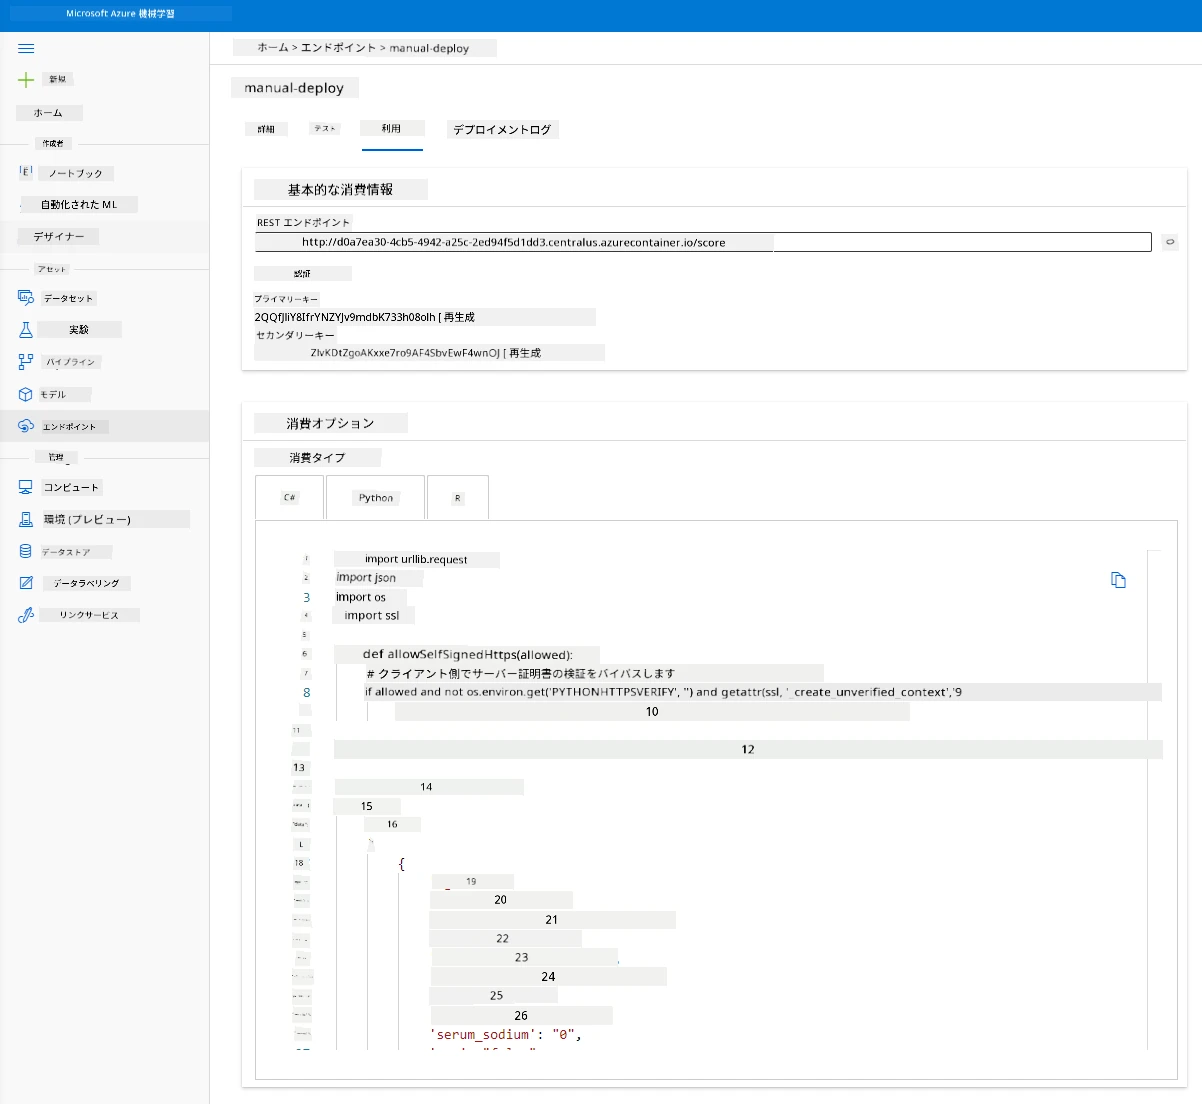Click the モデル cube icon

click(x=26, y=394)
